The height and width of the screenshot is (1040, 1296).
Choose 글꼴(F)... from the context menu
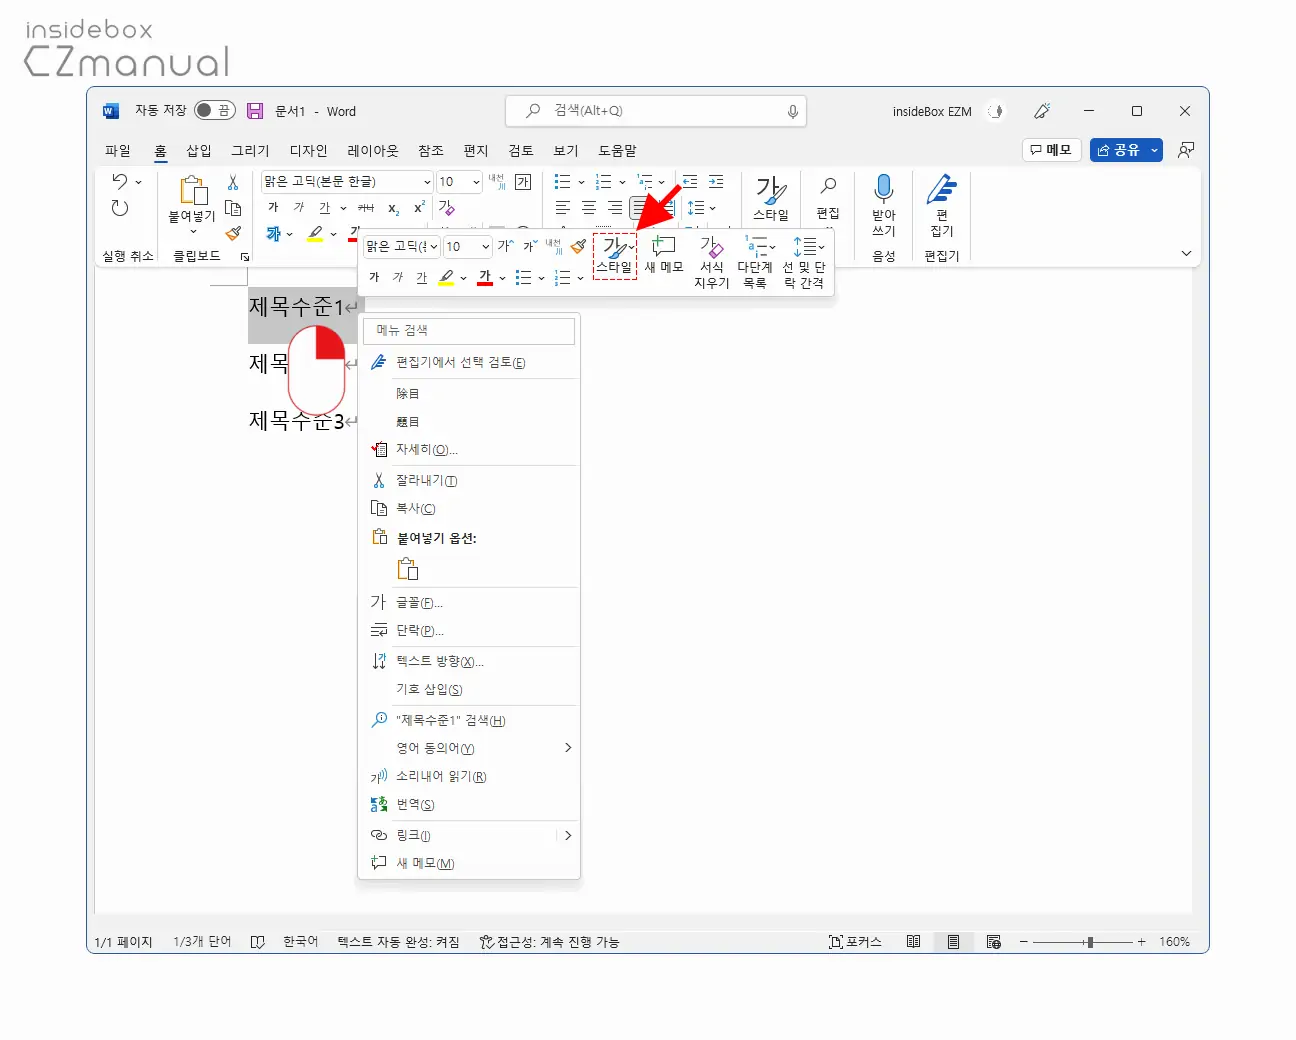[x=470, y=603]
